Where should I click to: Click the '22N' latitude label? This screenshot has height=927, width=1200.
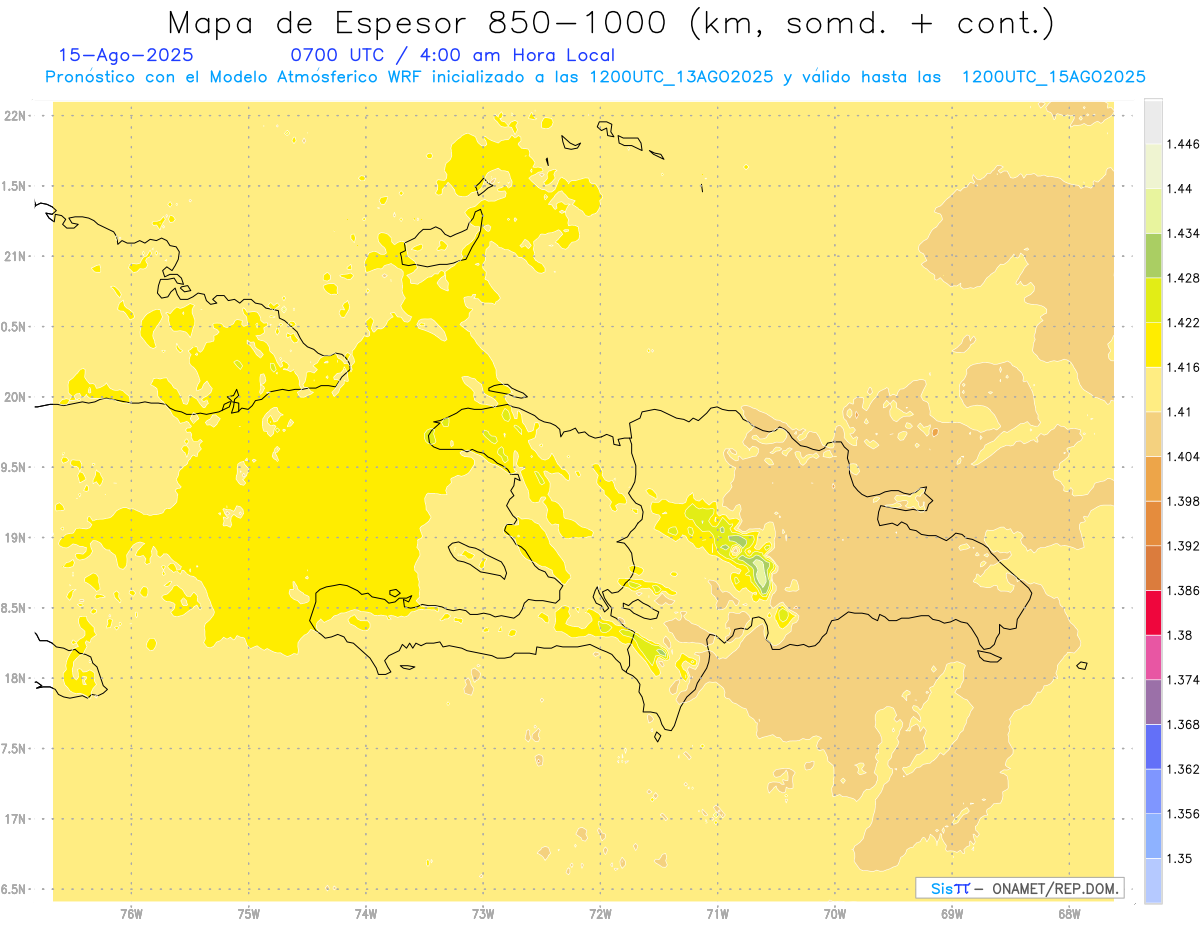click(x=14, y=116)
